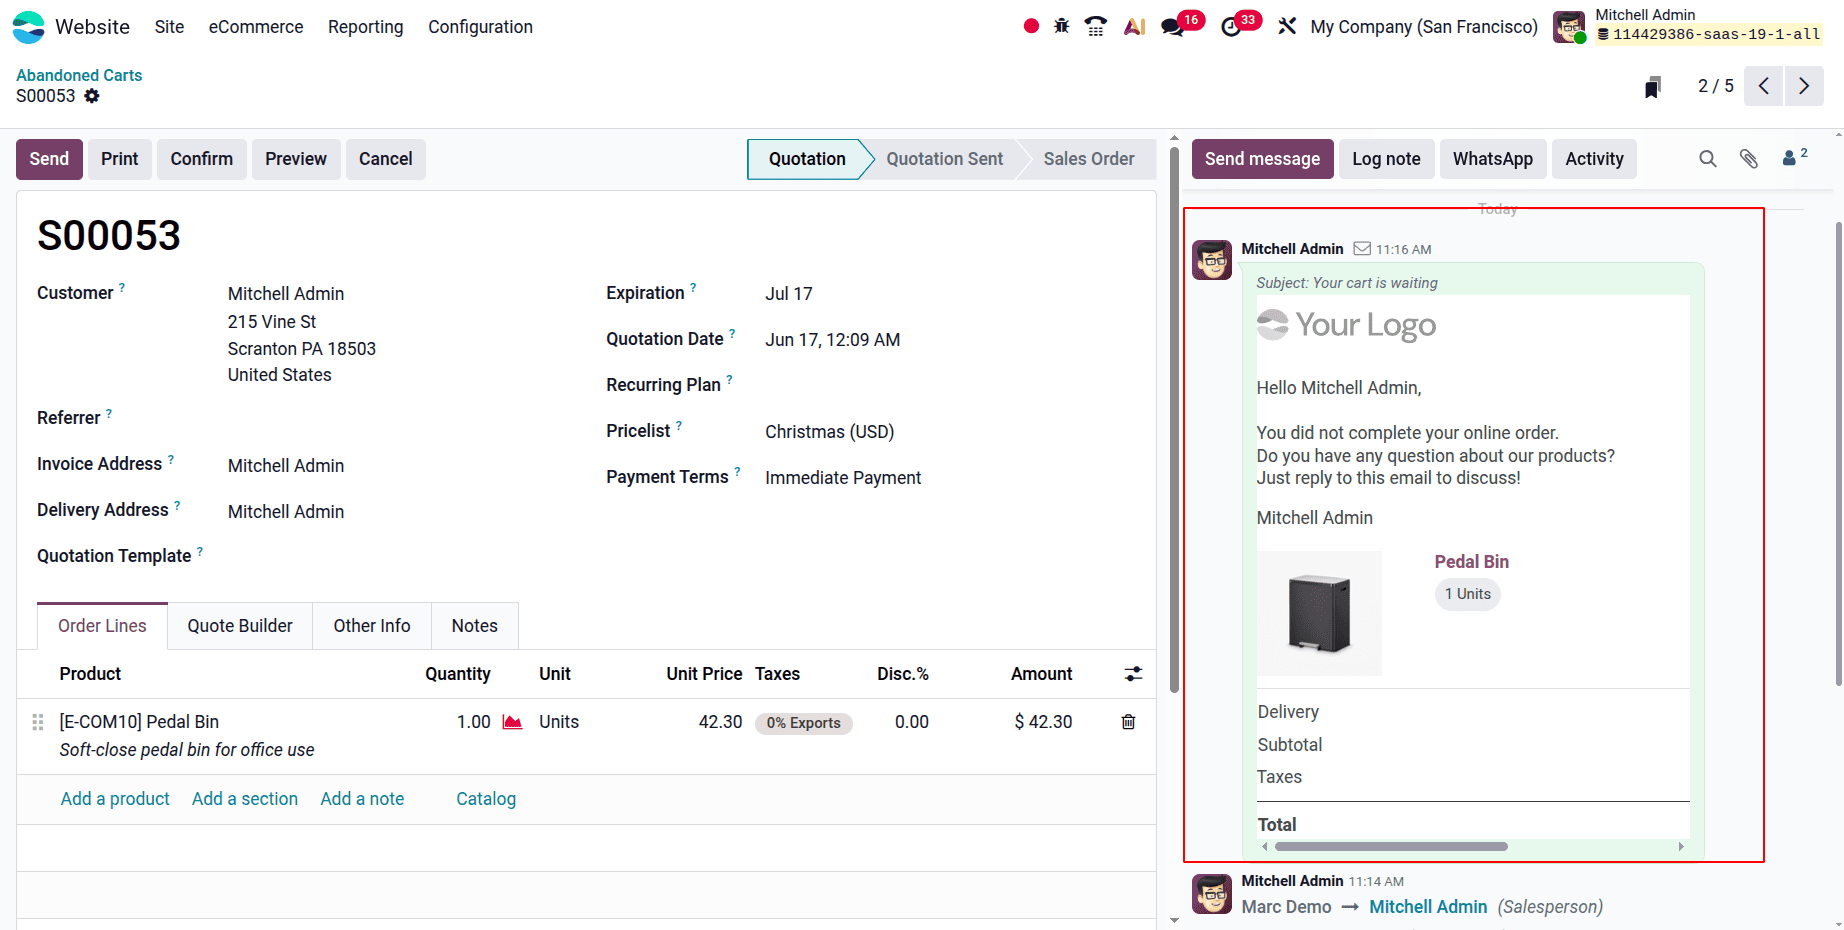Schedule an Activity button
The width and height of the screenshot is (1844, 930).
click(1594, 159)
